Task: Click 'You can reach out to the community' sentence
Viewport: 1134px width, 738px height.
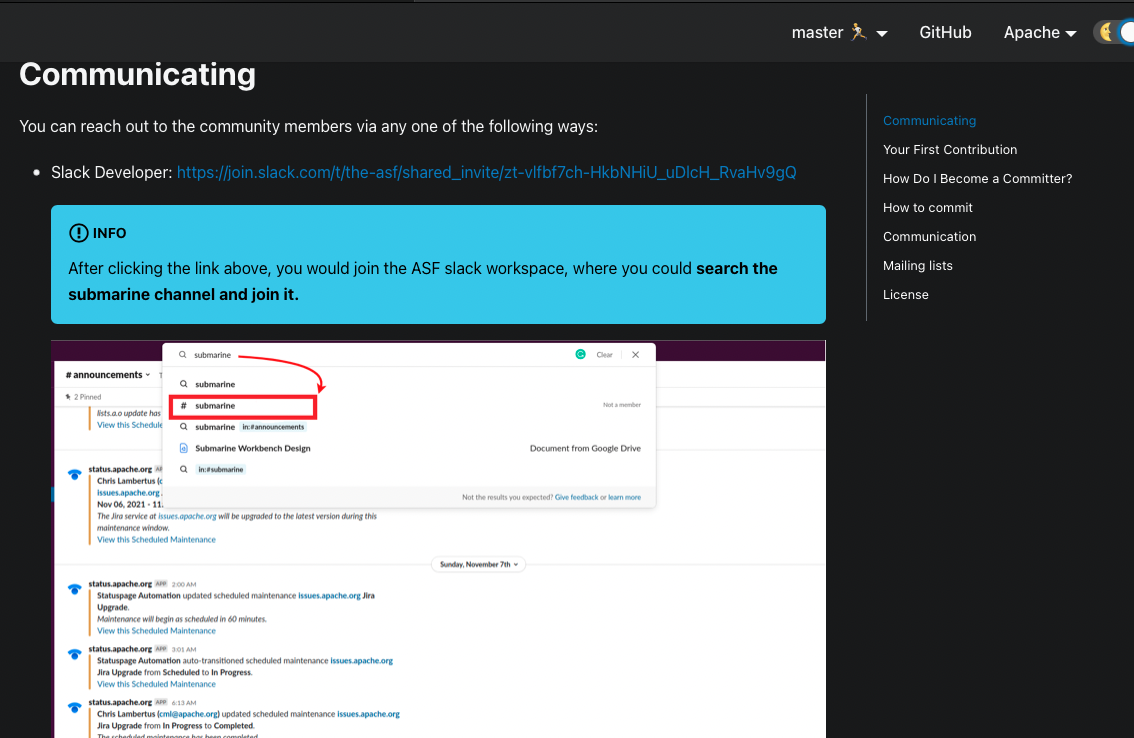Action: [309, 127]
